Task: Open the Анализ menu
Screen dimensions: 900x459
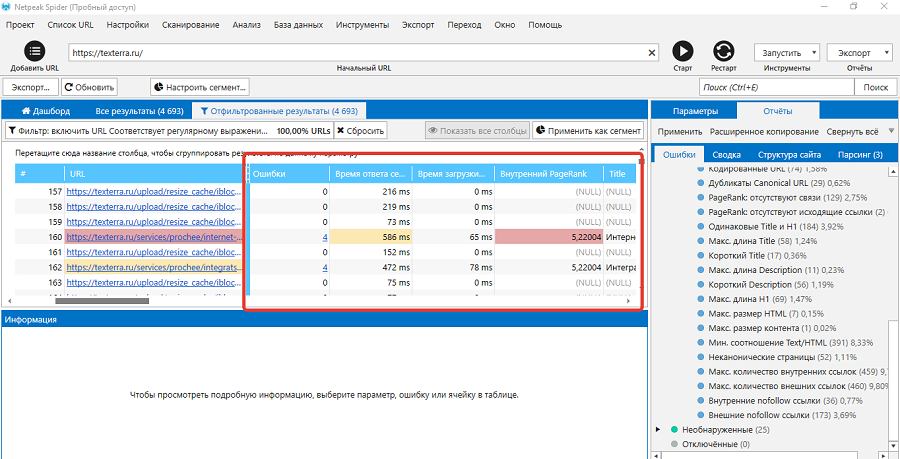Action: [246, 25]
